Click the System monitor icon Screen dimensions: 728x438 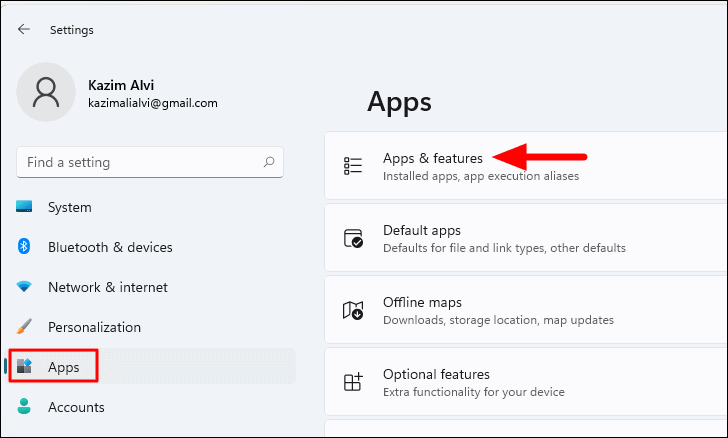tap(24, 207)
